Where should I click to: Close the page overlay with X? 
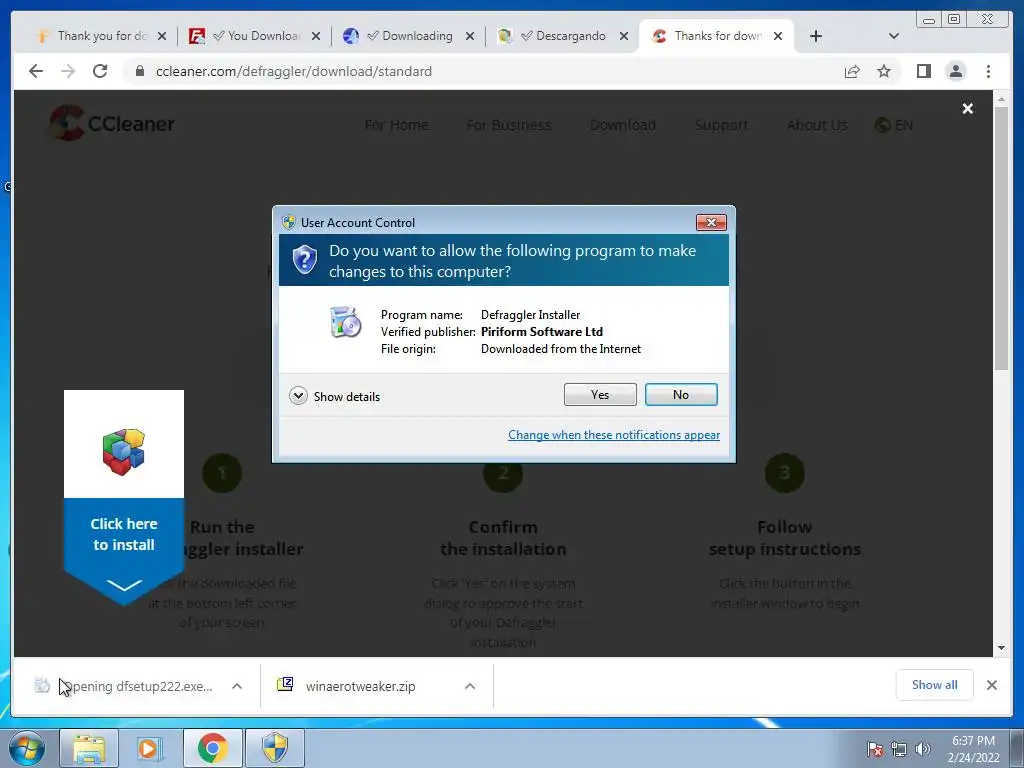coord(968,108)
